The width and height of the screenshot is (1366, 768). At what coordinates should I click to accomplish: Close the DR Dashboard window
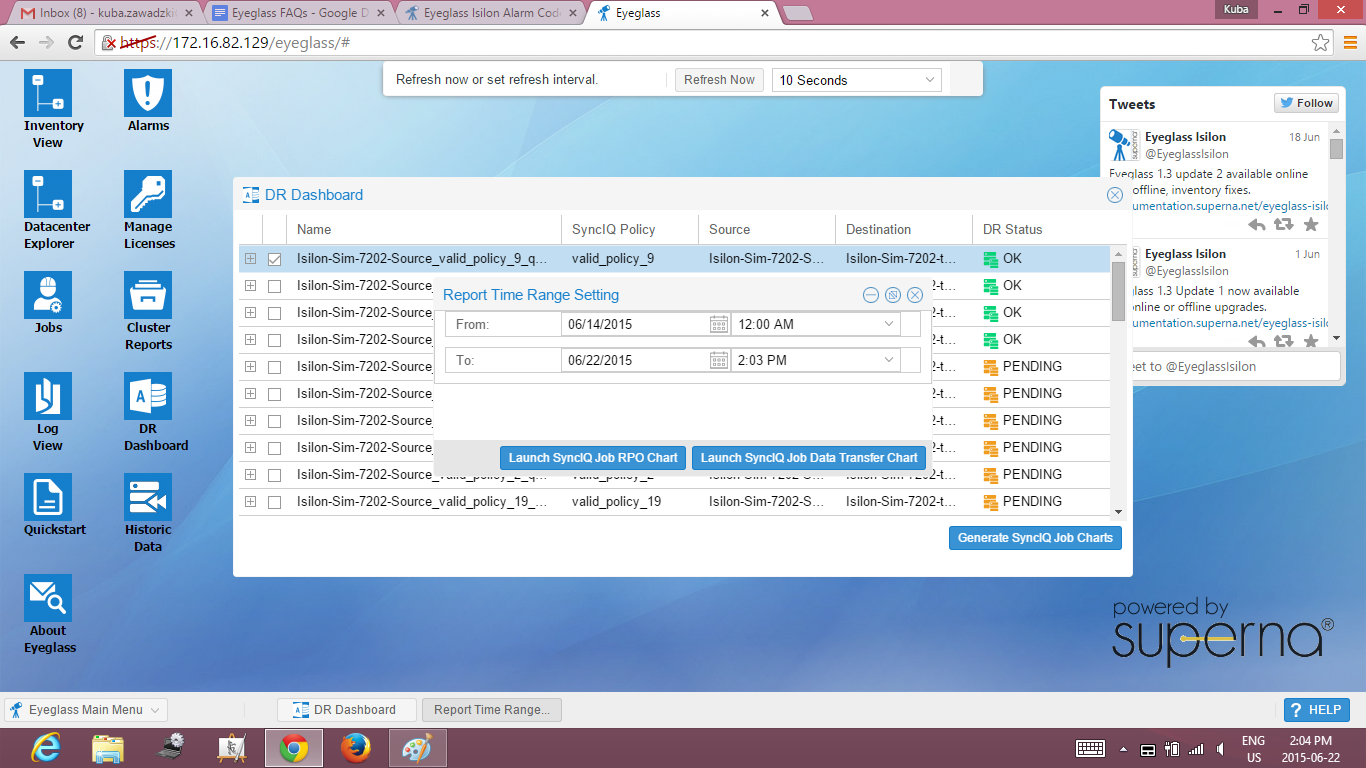pyautogui.click(x=1115, y=195)
